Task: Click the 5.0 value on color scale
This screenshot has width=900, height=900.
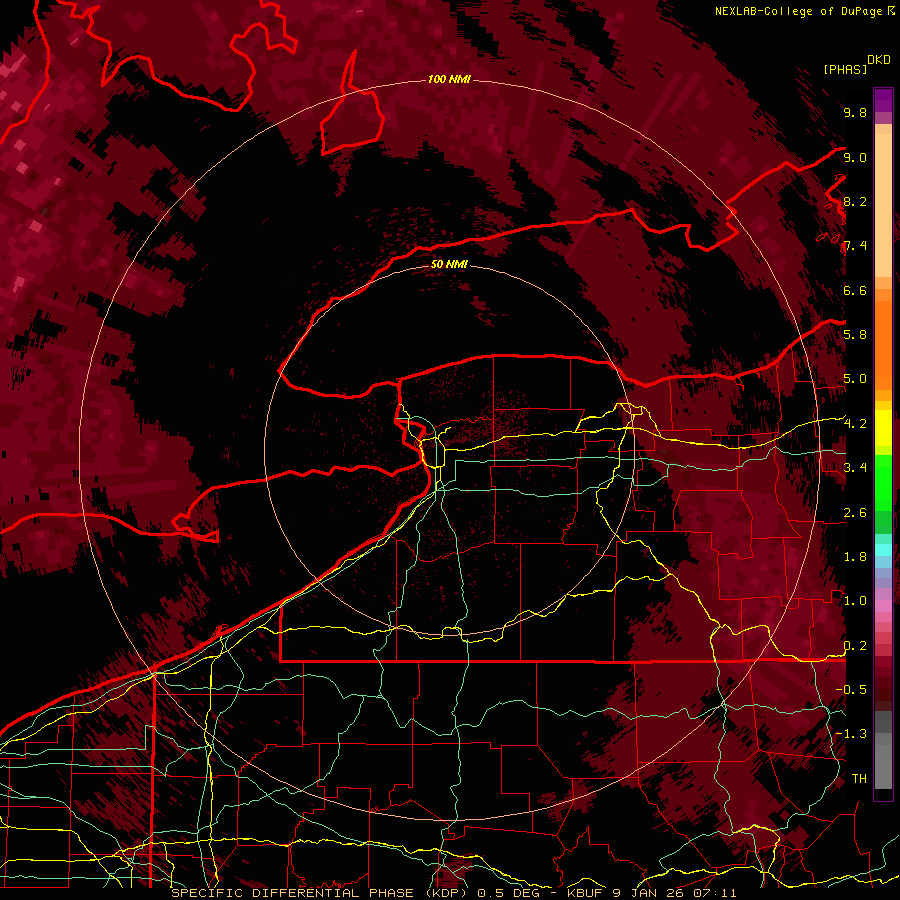Action: point(855,379)
